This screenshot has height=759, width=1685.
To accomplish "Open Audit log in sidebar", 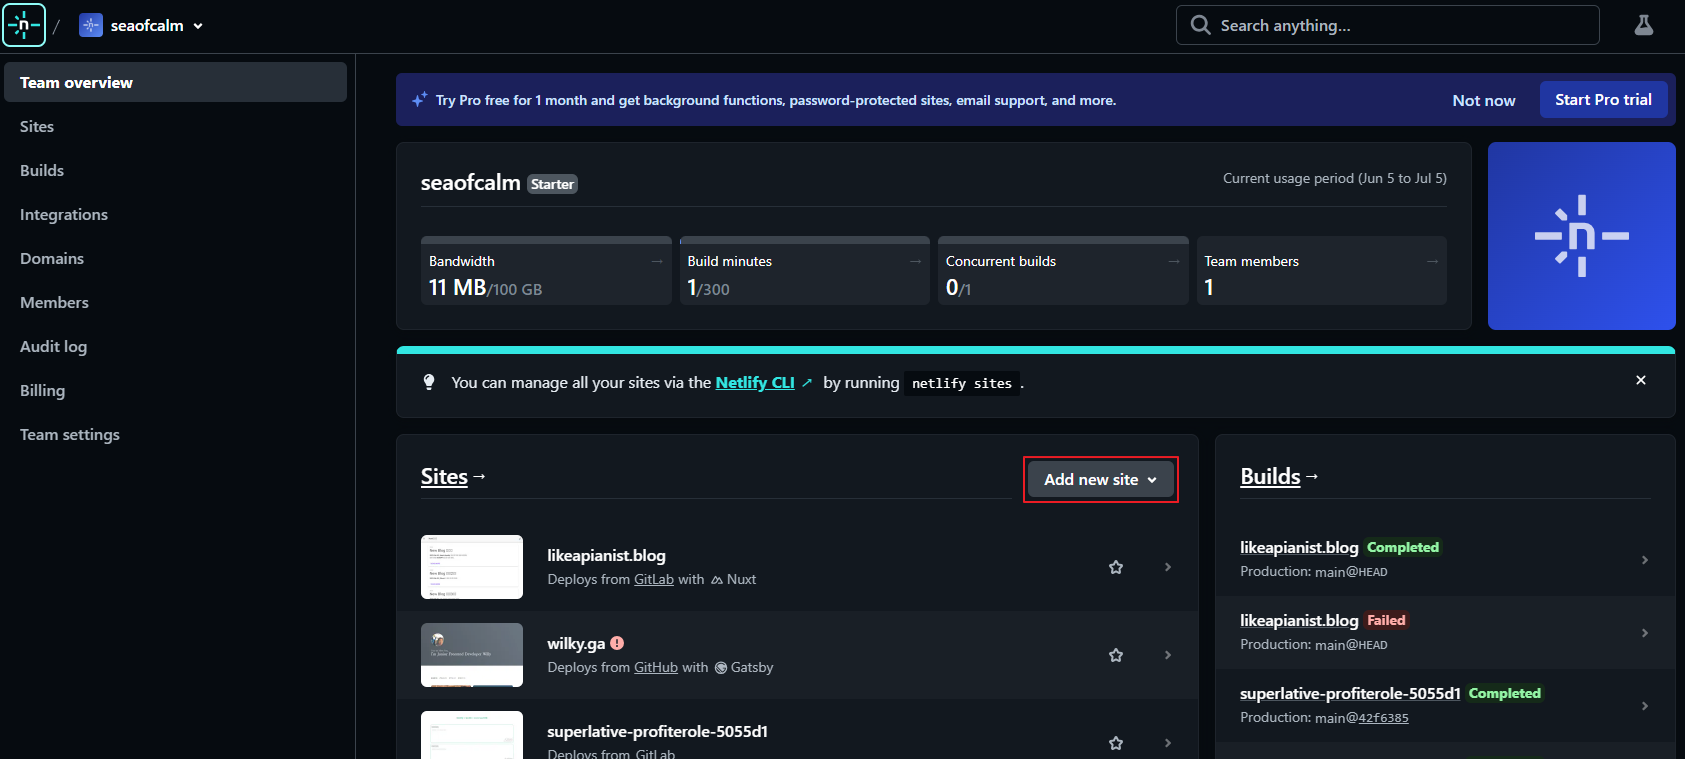I will (x=53, y=346).
